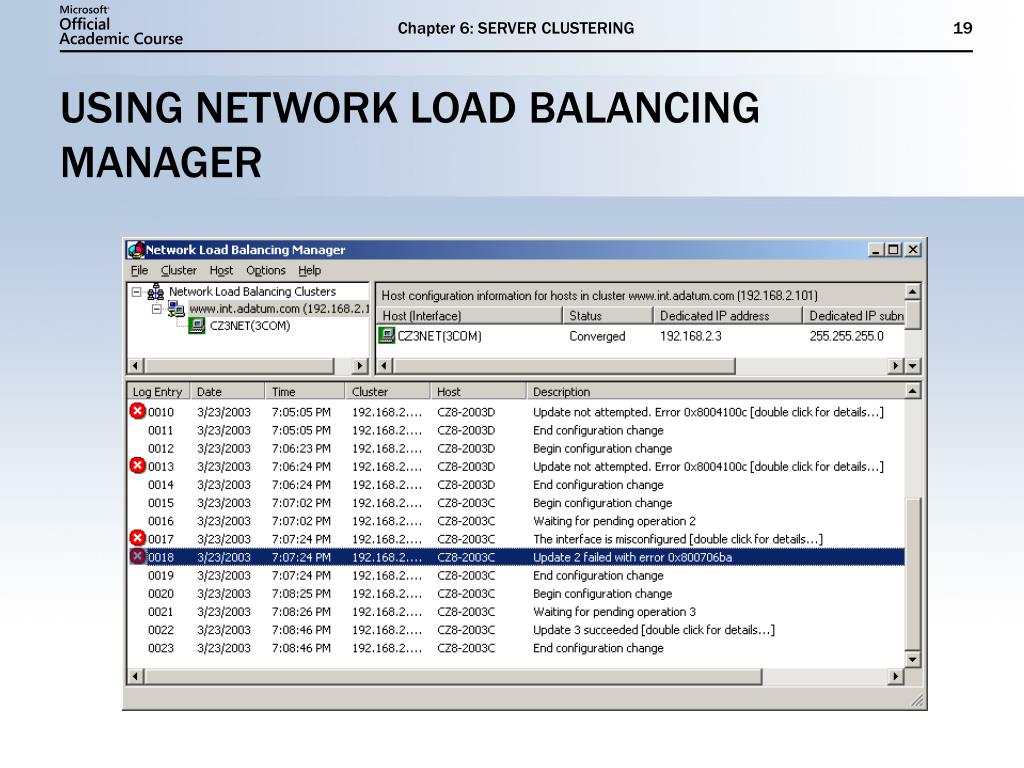Click log pane left scroll arrow
Viewport: 1024px width, 768px height.
[x=135, y=677]
